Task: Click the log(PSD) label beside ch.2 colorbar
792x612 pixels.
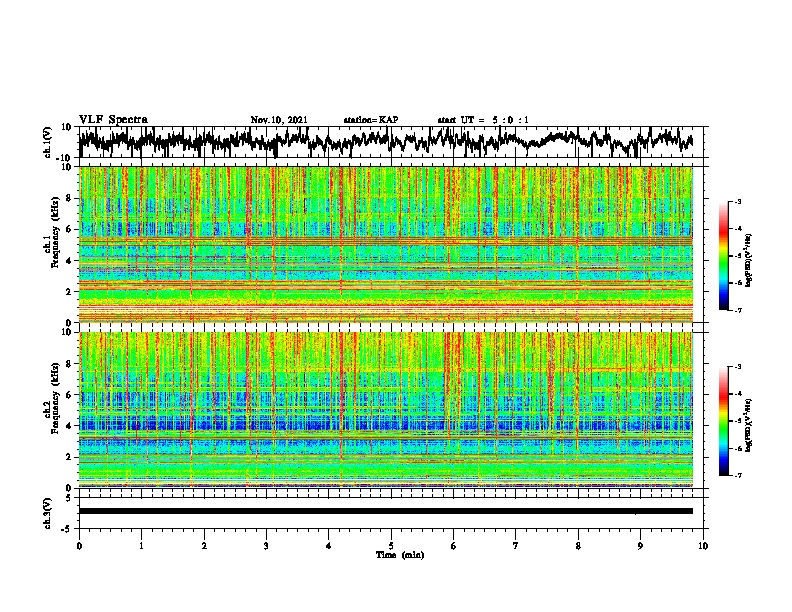Action: pos(749,425)
